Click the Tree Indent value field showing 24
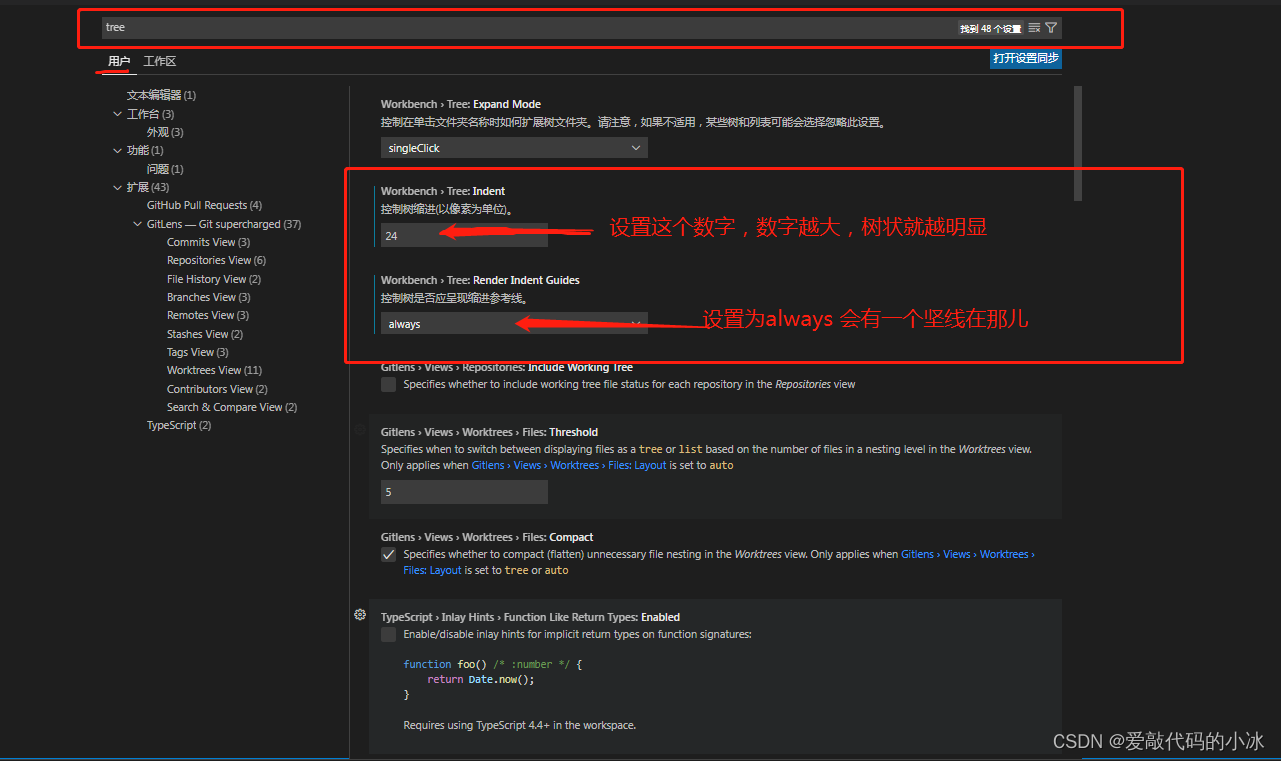The height and width of the screenshot is (761, 1281). [464, 236]
